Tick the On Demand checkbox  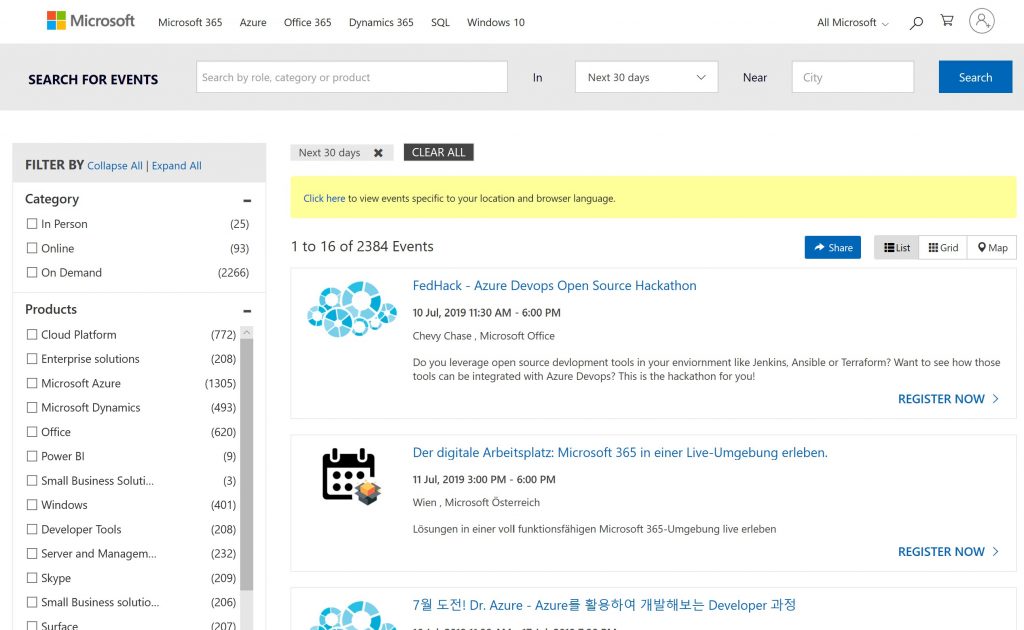[x=32, y=272]
